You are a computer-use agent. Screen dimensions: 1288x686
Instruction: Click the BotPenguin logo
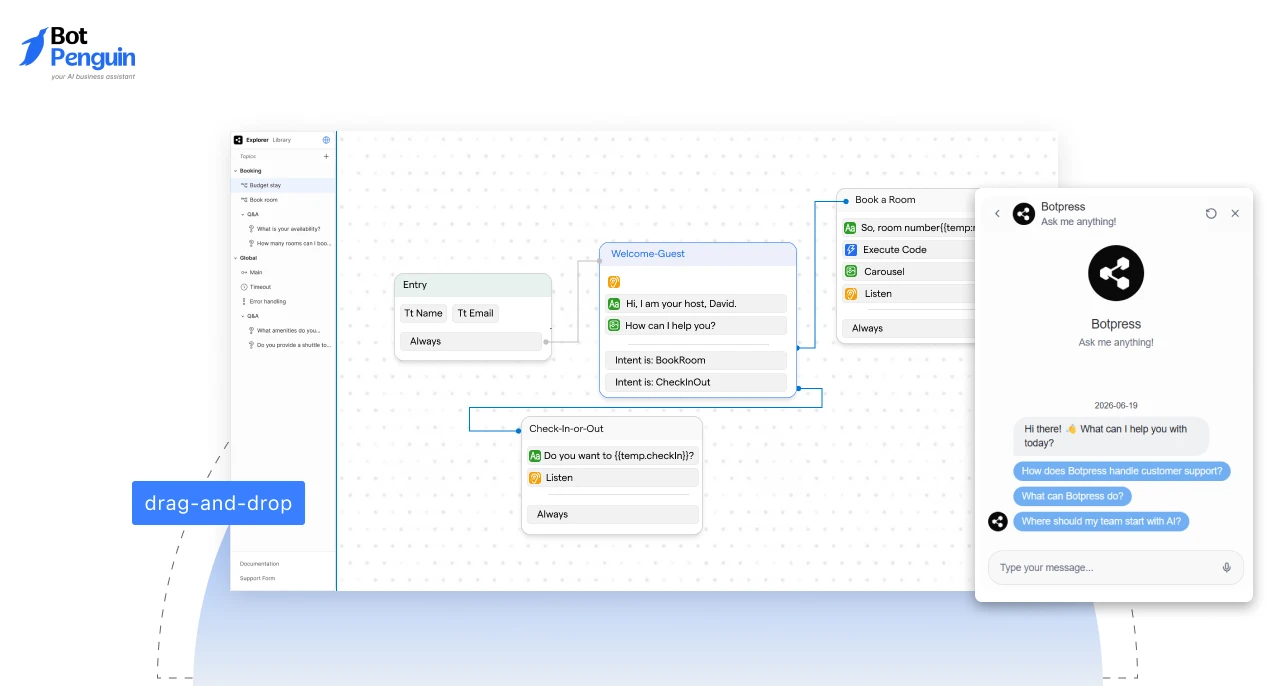tap(77, 53)
